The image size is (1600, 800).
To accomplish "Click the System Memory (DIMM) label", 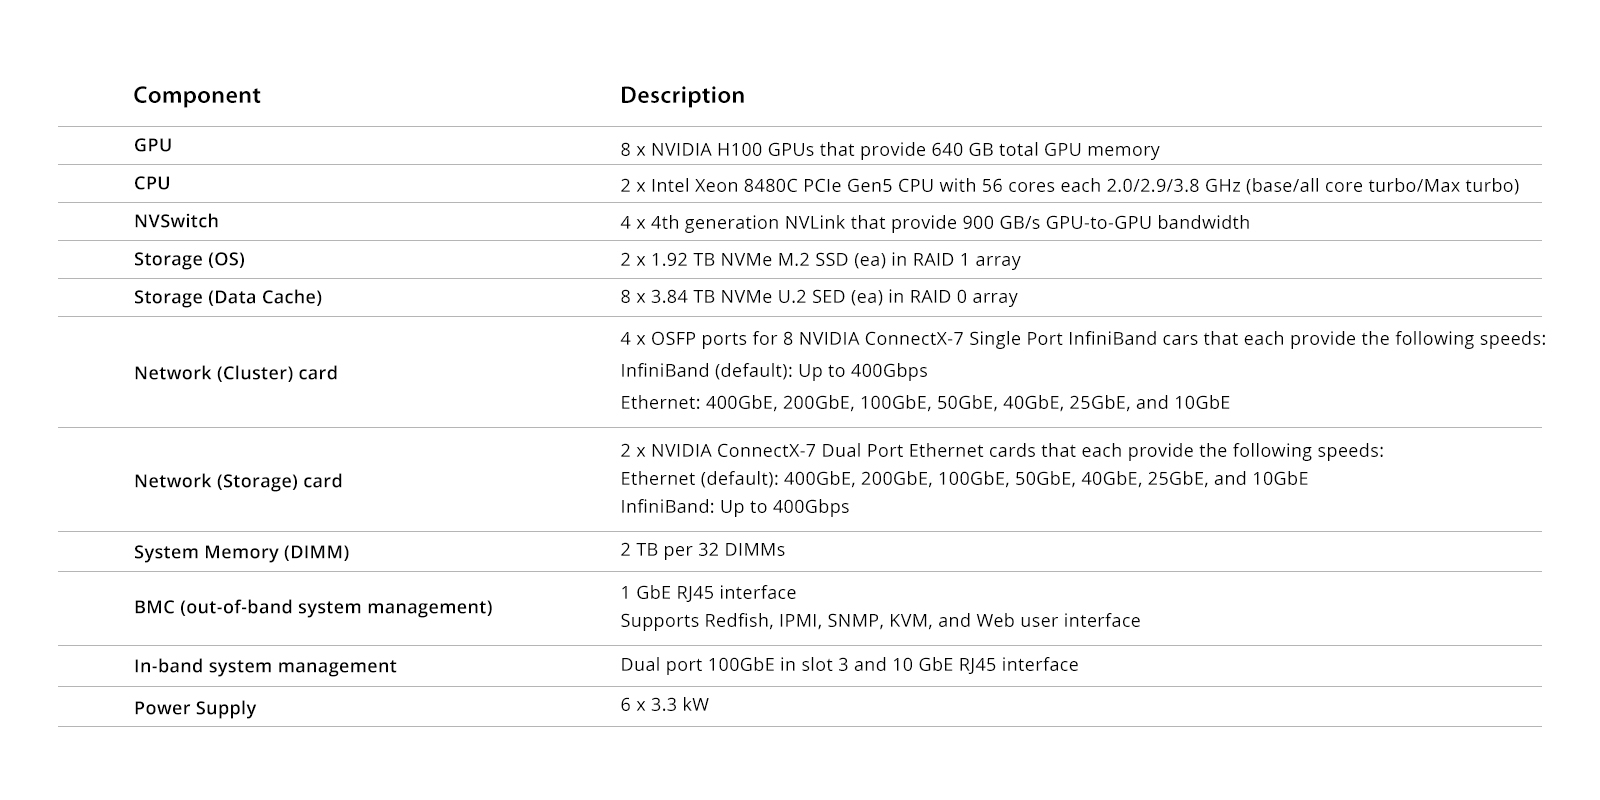I will [x=241, y=552].
